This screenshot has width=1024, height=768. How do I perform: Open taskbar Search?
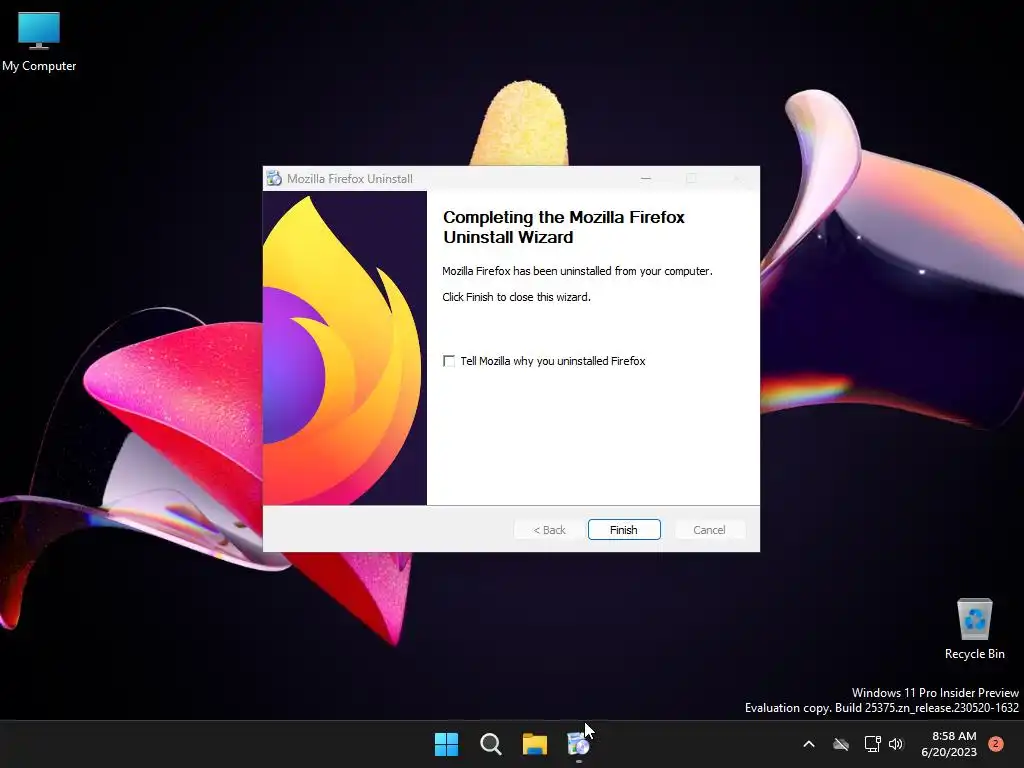[490, 744]
